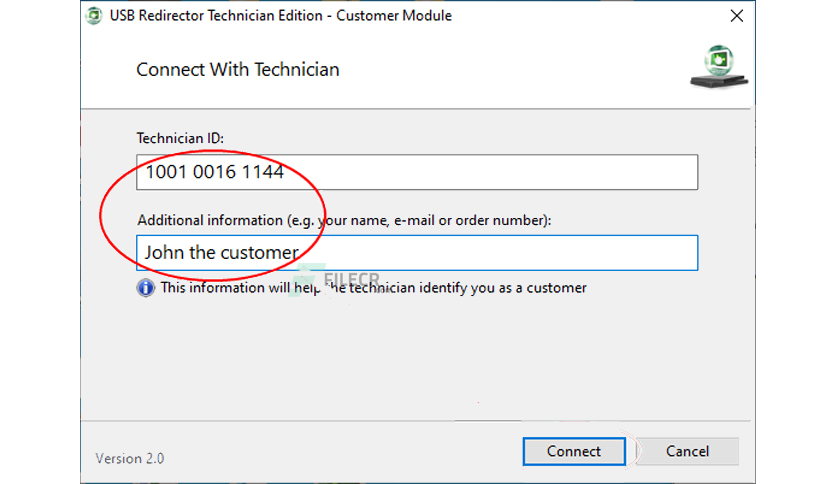The image size is (836, 484).
Task: Cancel the connection dialog
Action: (687, 451)
